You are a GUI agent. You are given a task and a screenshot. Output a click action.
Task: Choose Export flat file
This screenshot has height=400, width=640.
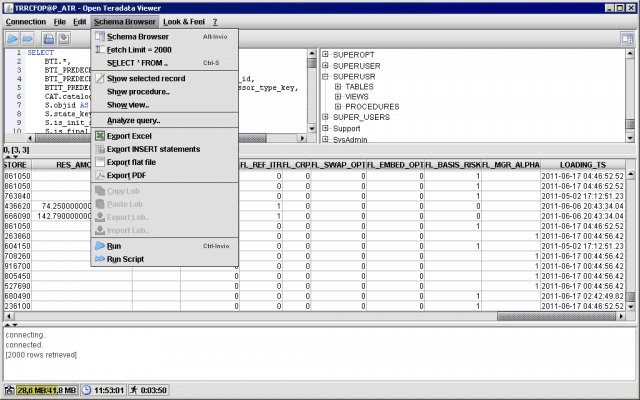164,162
